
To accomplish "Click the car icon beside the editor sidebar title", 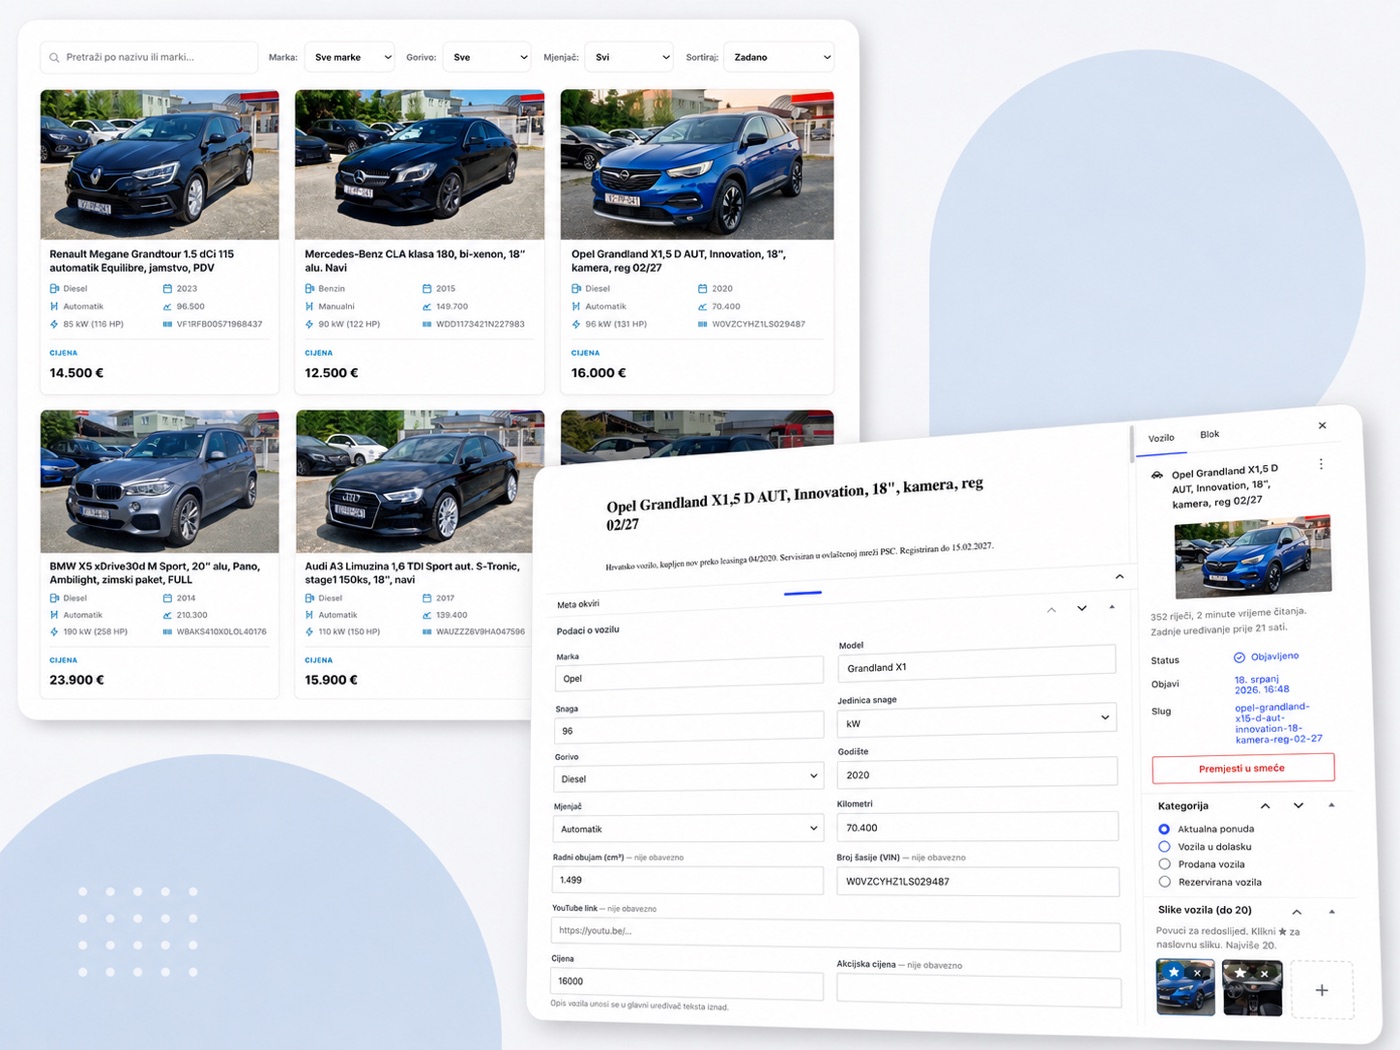I will (1157, 475).
